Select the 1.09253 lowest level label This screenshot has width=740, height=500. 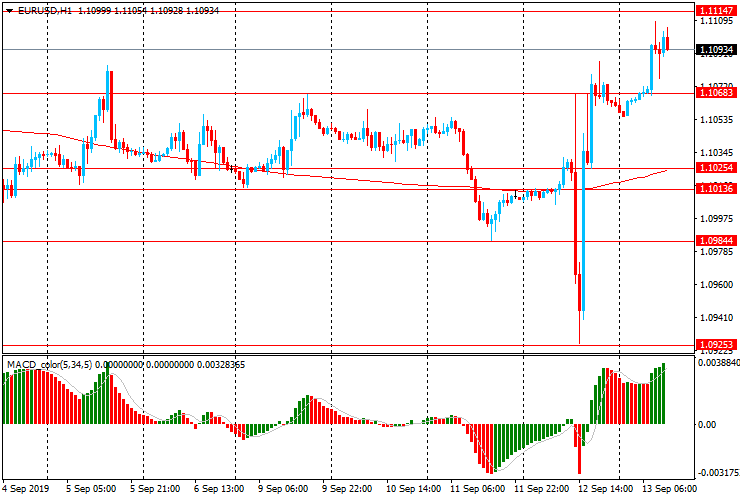pyautogui.click(x=715, y=345)
